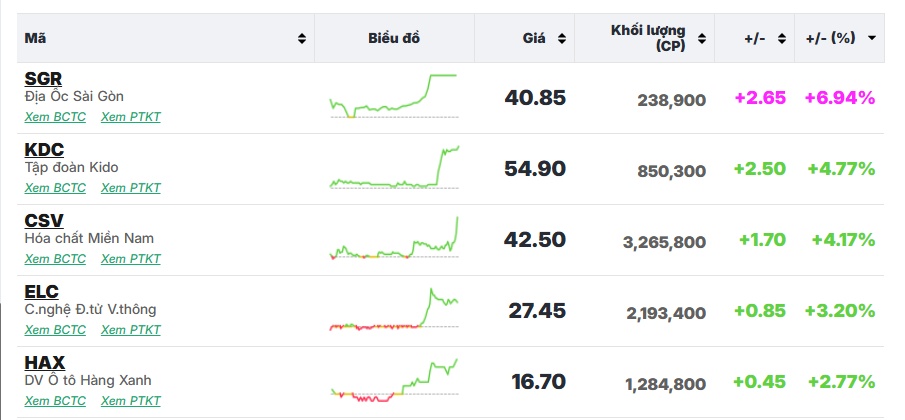Click the CSV price sparkline chart
Viewport: 905px width, 420px height.
tap(393, 239)
